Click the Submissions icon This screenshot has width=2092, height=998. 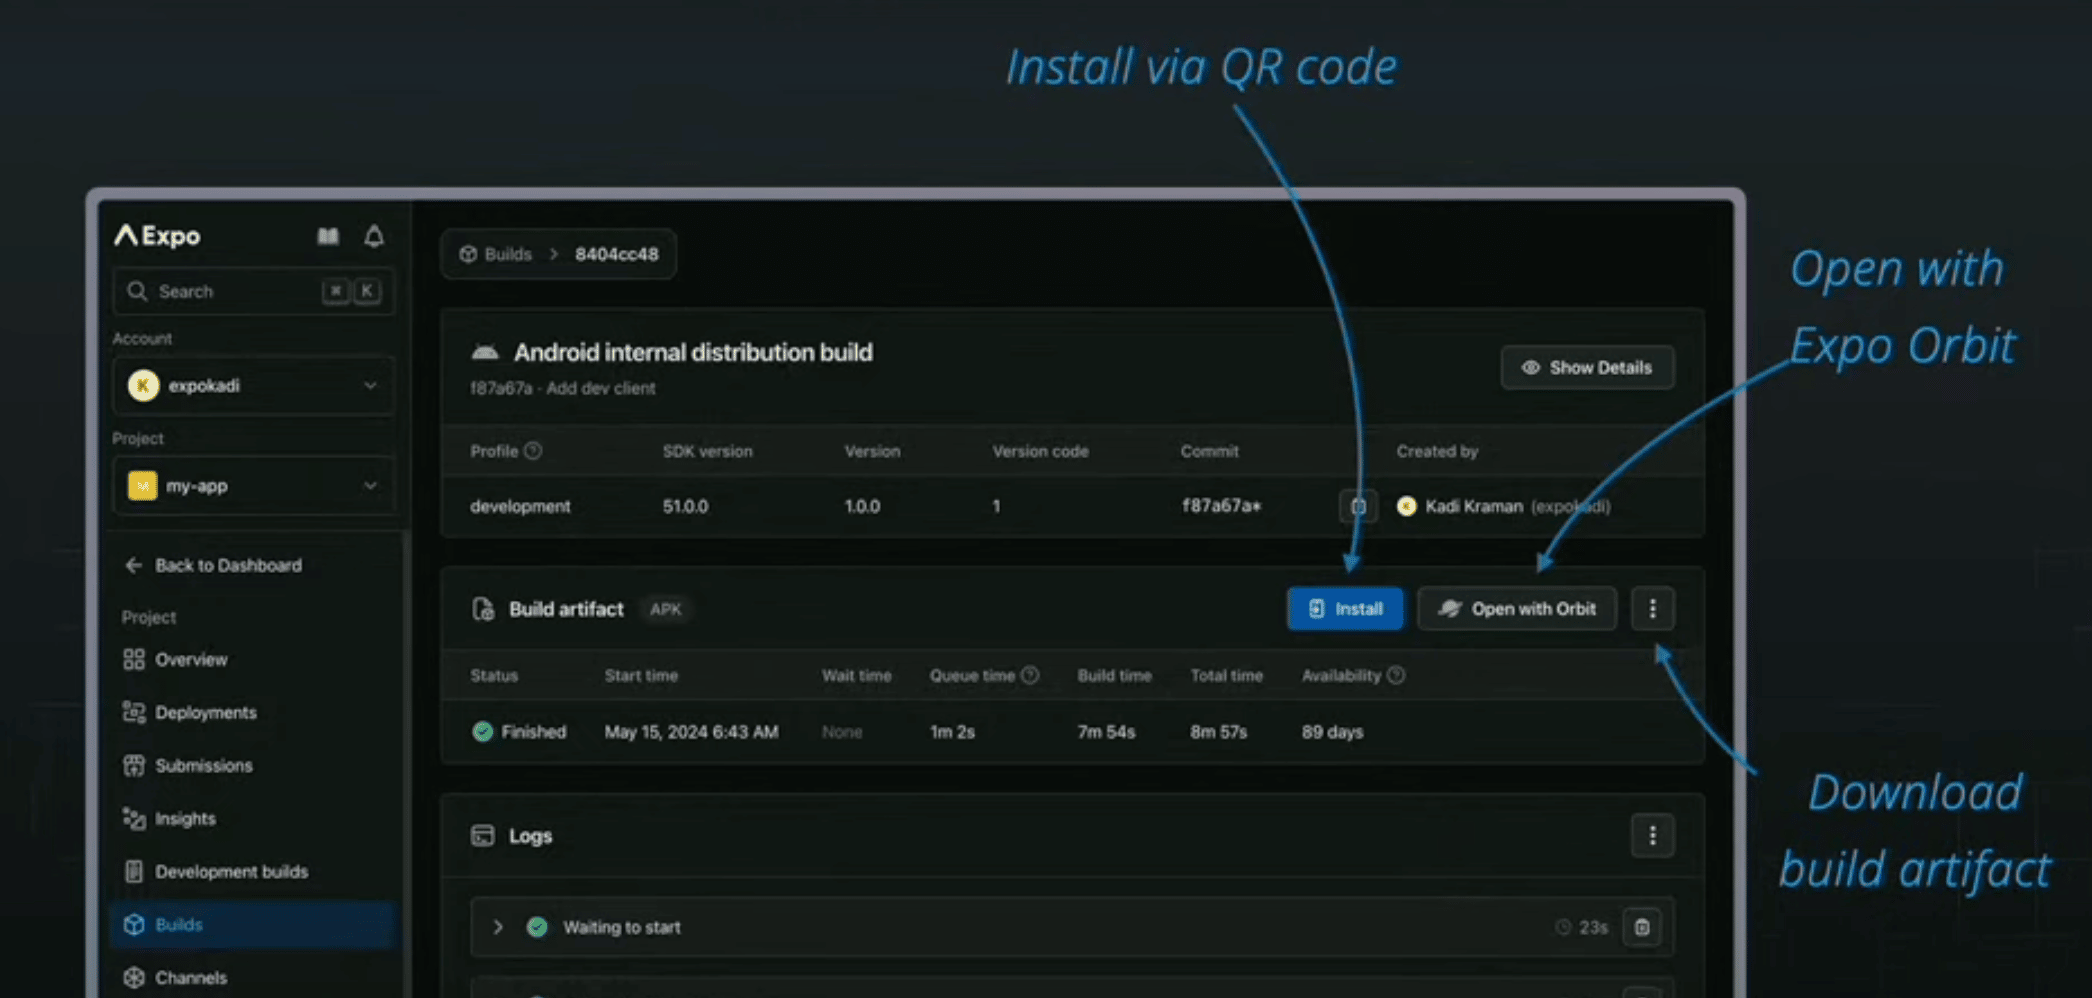pos(134,765)
